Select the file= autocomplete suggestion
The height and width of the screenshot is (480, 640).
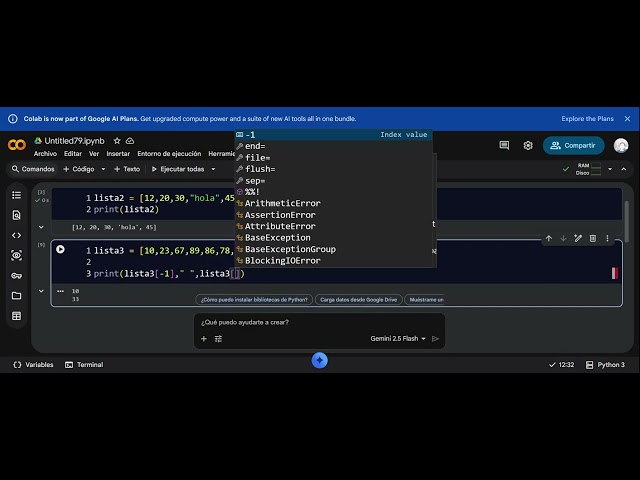[x=333, y=158]
